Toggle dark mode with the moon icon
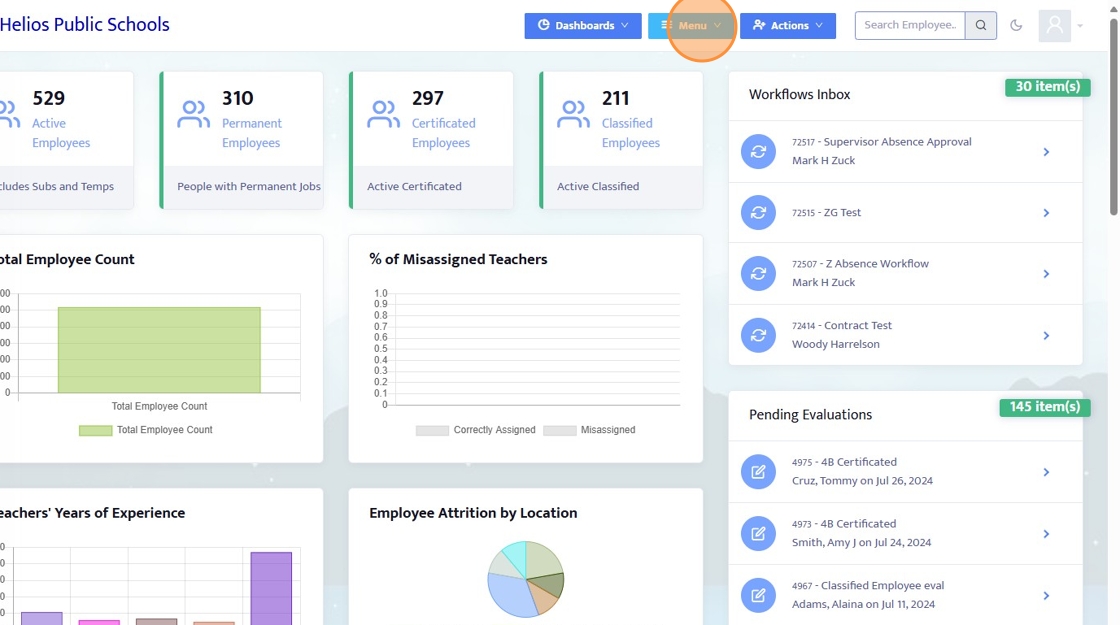Image resolution: width=1120 pixels, height=625 pixels. point(1016,26)
